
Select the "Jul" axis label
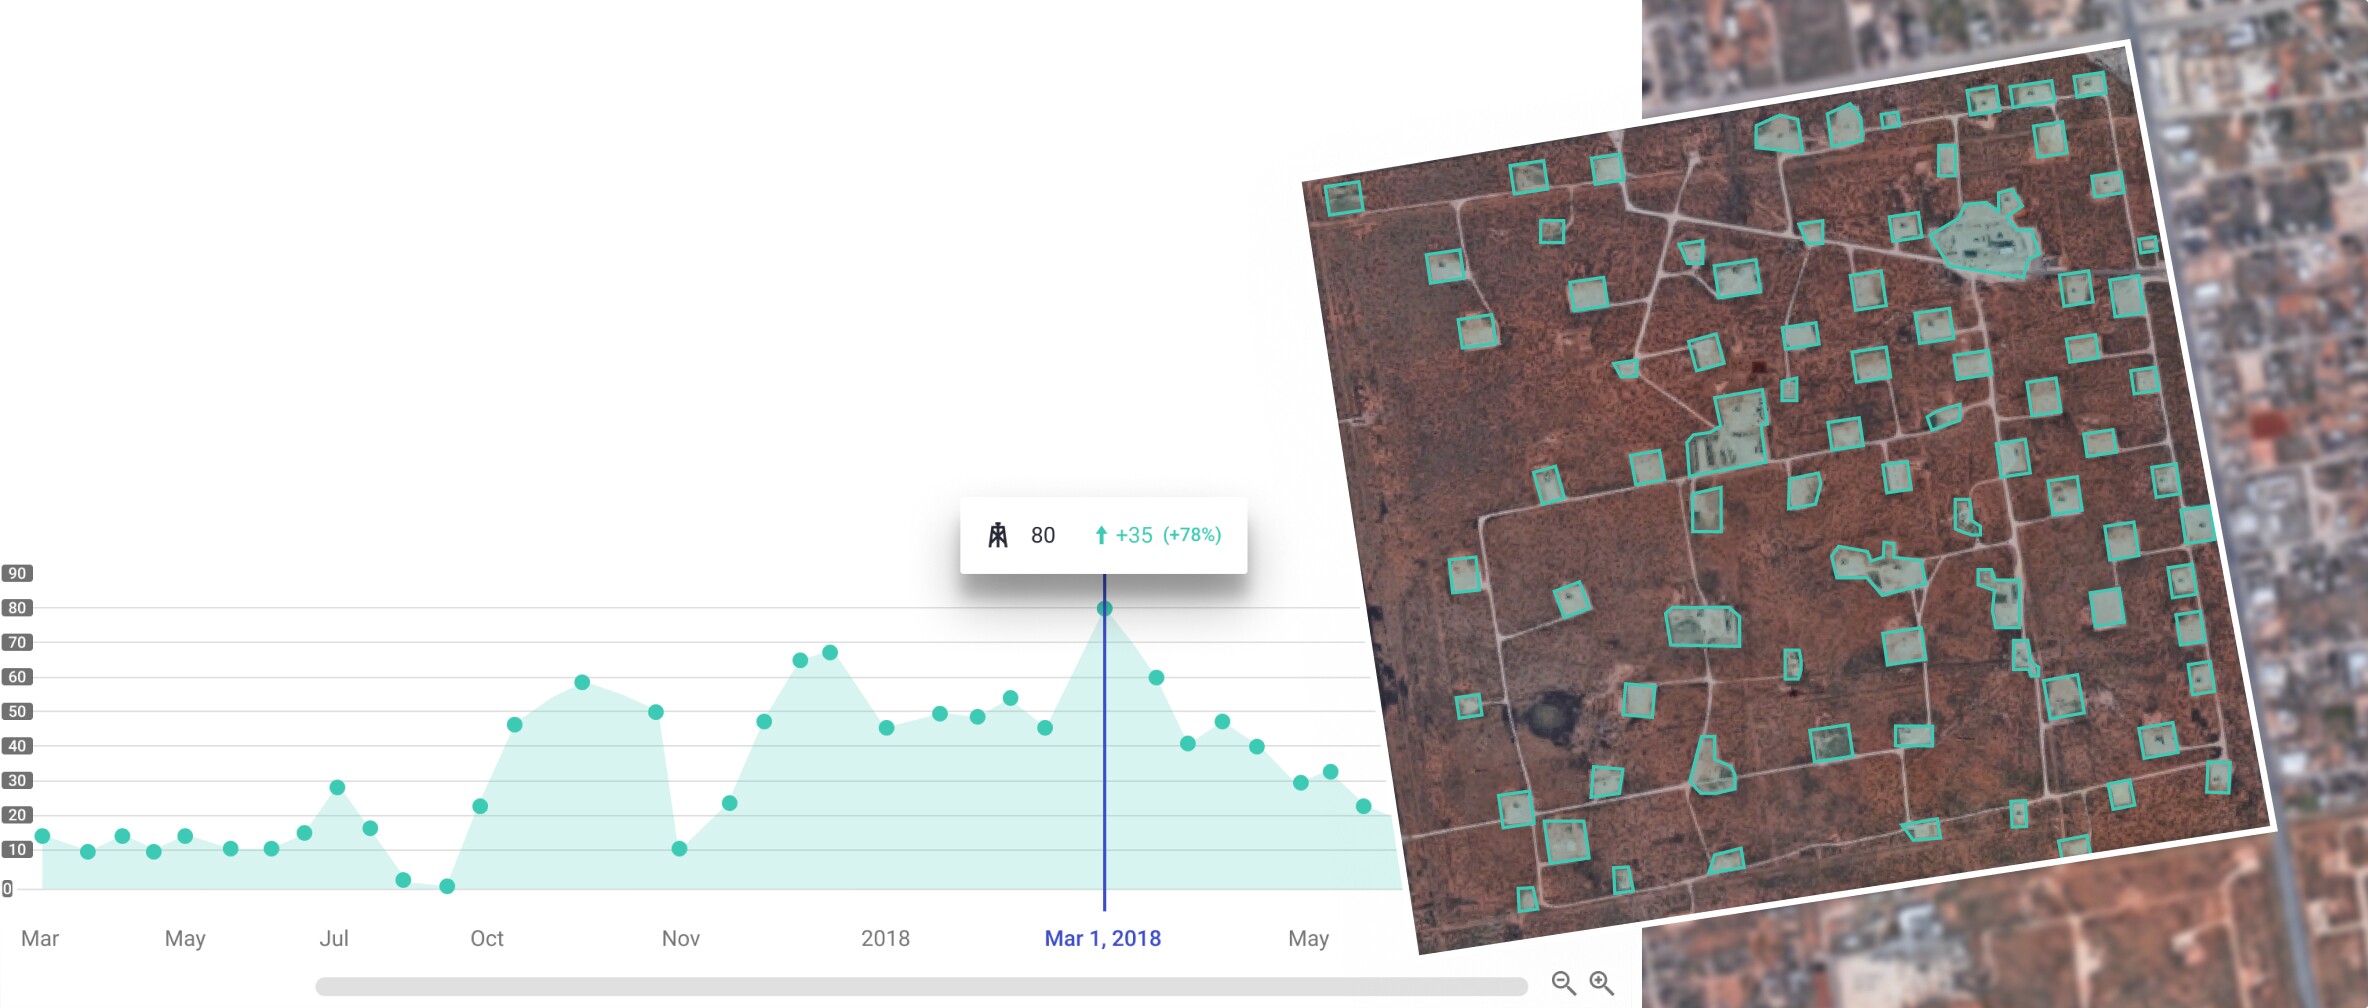[337, 939]
